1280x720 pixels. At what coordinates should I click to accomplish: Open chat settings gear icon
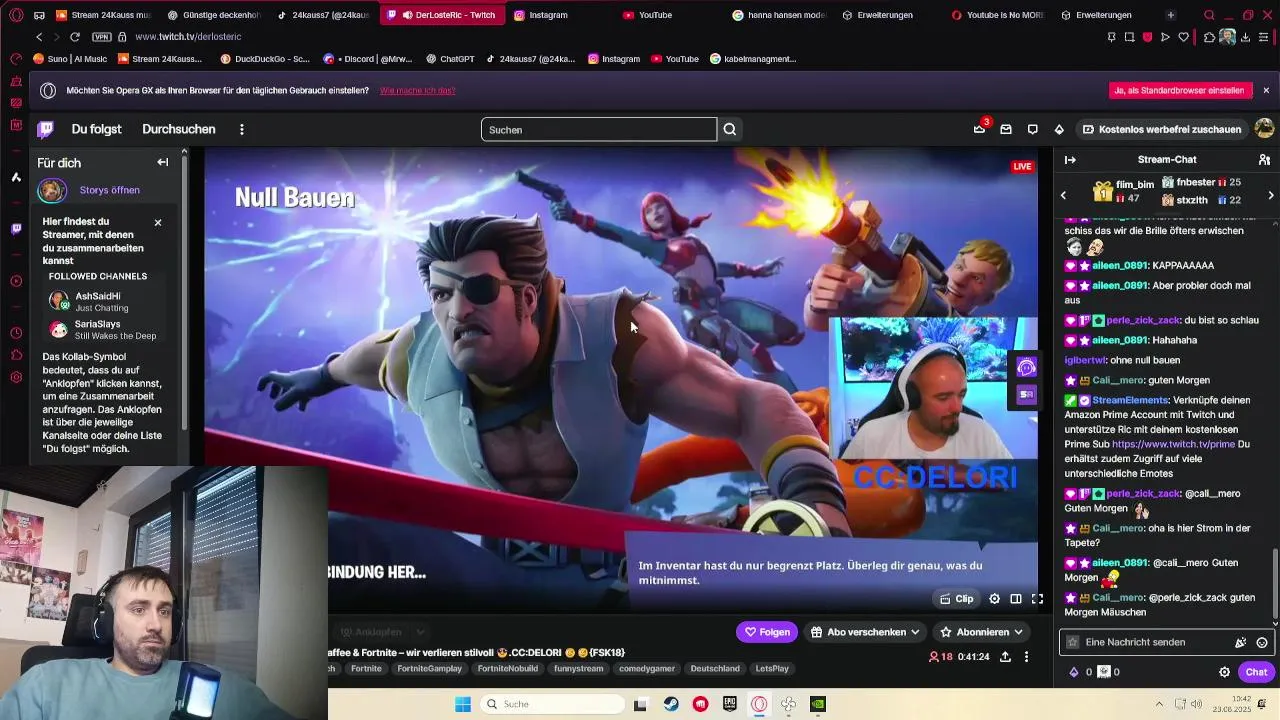tap(1224, 672)
